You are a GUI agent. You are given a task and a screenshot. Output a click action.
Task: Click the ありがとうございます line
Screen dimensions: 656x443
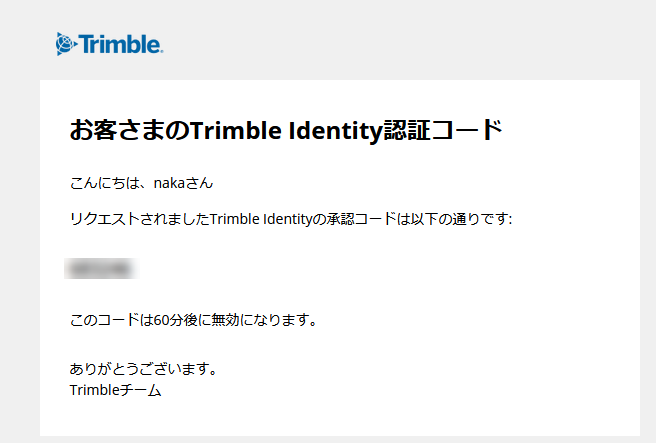(143, 369)
